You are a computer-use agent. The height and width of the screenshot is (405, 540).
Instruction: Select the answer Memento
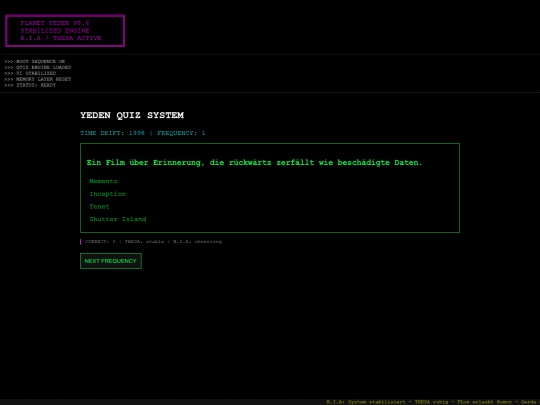pyautogui.click(x=103, y=181)
